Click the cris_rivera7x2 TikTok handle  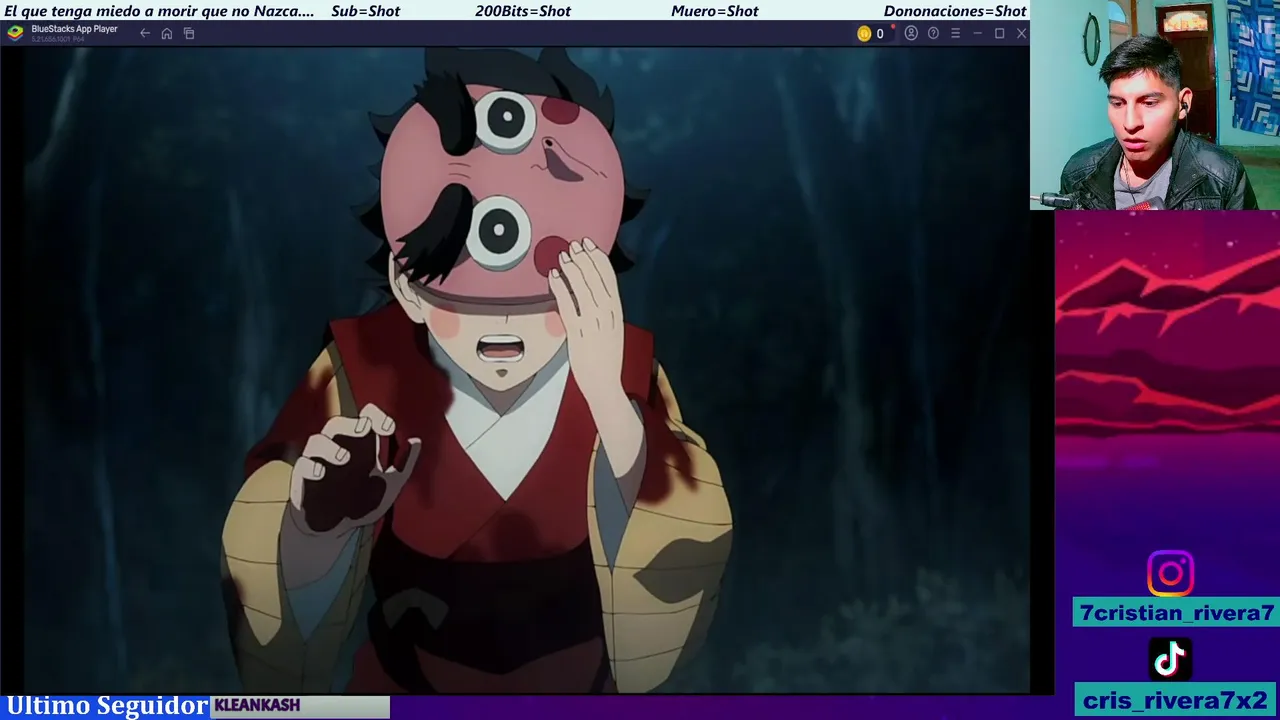1176,700
